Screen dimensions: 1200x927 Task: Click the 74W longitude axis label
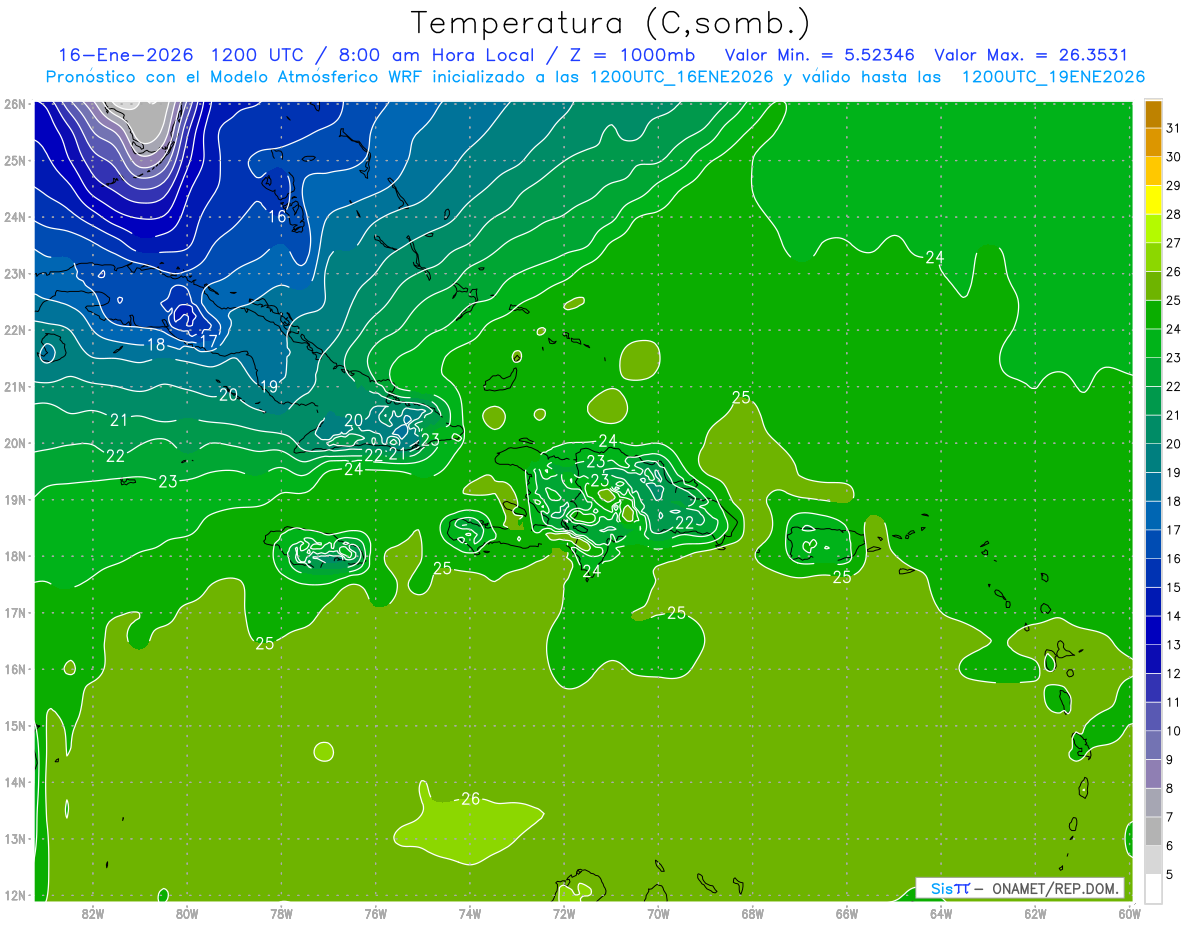[x=469, y=912]
